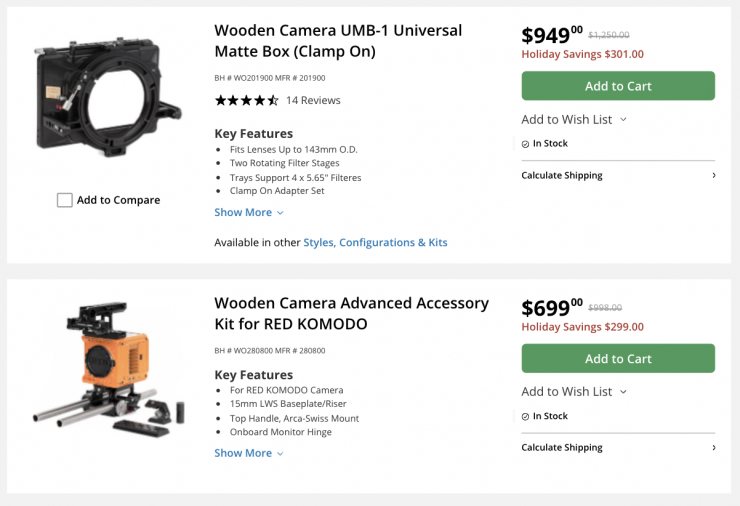Click Calculate Shipping text for the Matte Box
740x506 pixels.
click(562, 176)
